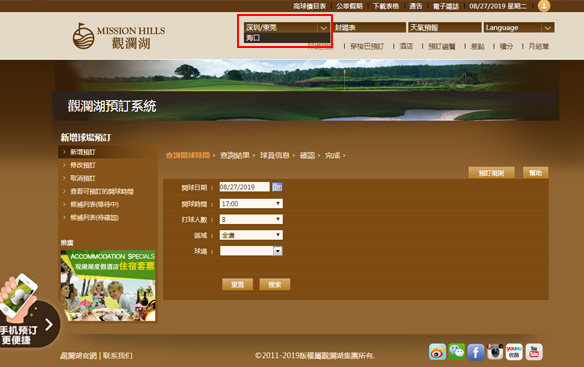The height and width of the screenshot is (367, 584).
Task: Select 查看可預訂的開球時間 in the sidebar
Action: coord(102,191)
